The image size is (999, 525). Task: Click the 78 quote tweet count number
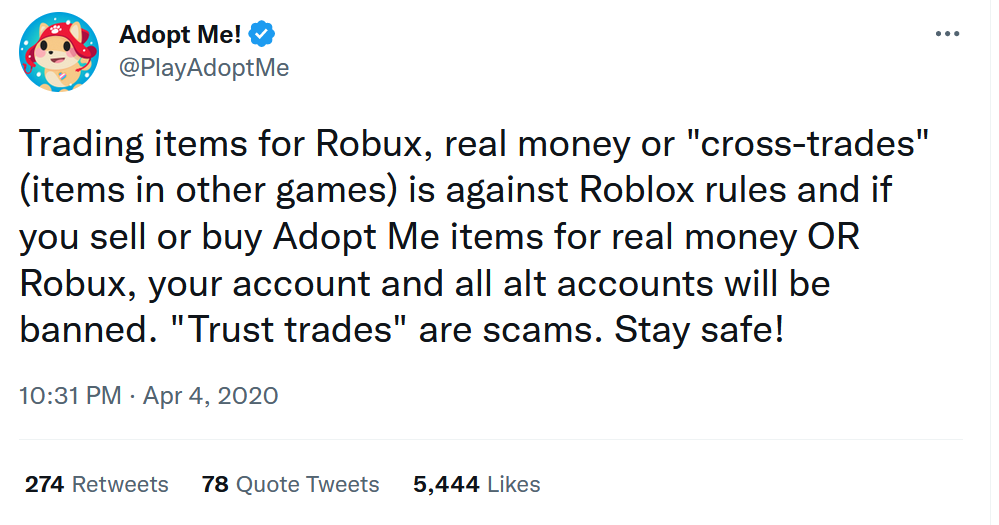pos(215,484)
